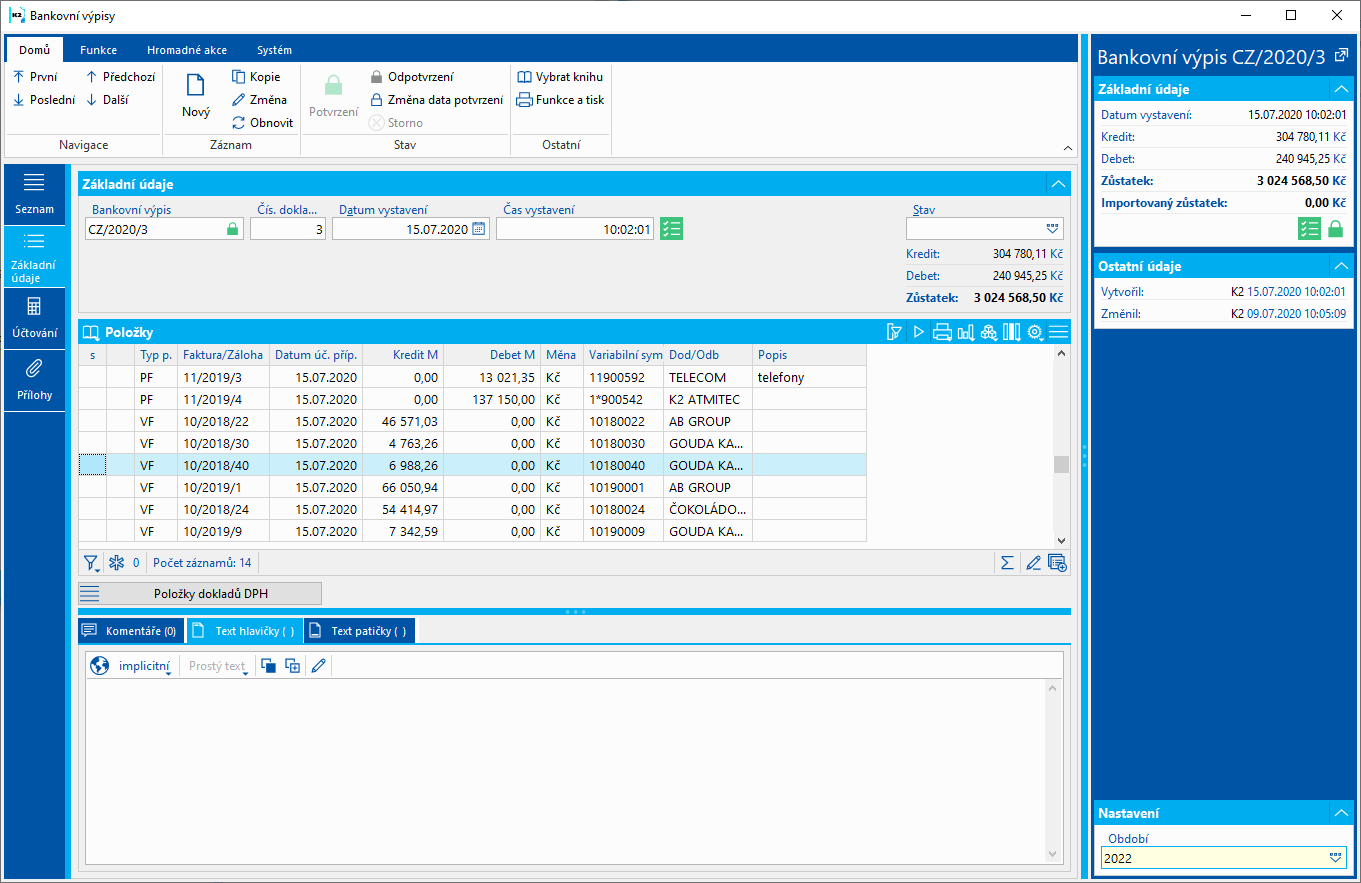Image resolution: width=1361 pixels, height=883 pixels.
Task: Click Funkce a tisk in the ribbon
Action: click(x=560, y=100)
